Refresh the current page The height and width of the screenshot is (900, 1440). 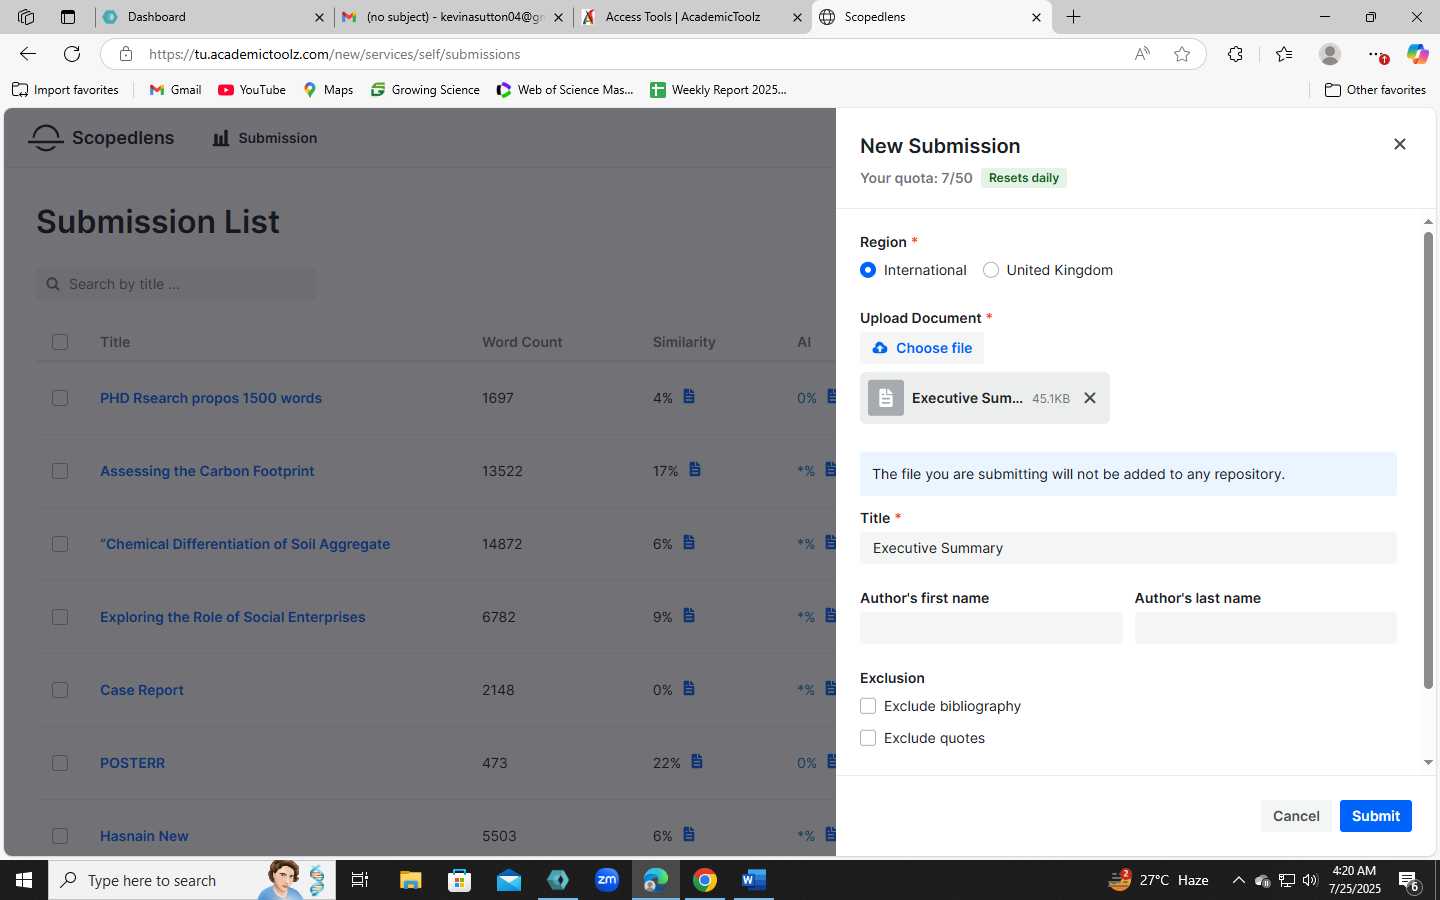coord(72,54)
